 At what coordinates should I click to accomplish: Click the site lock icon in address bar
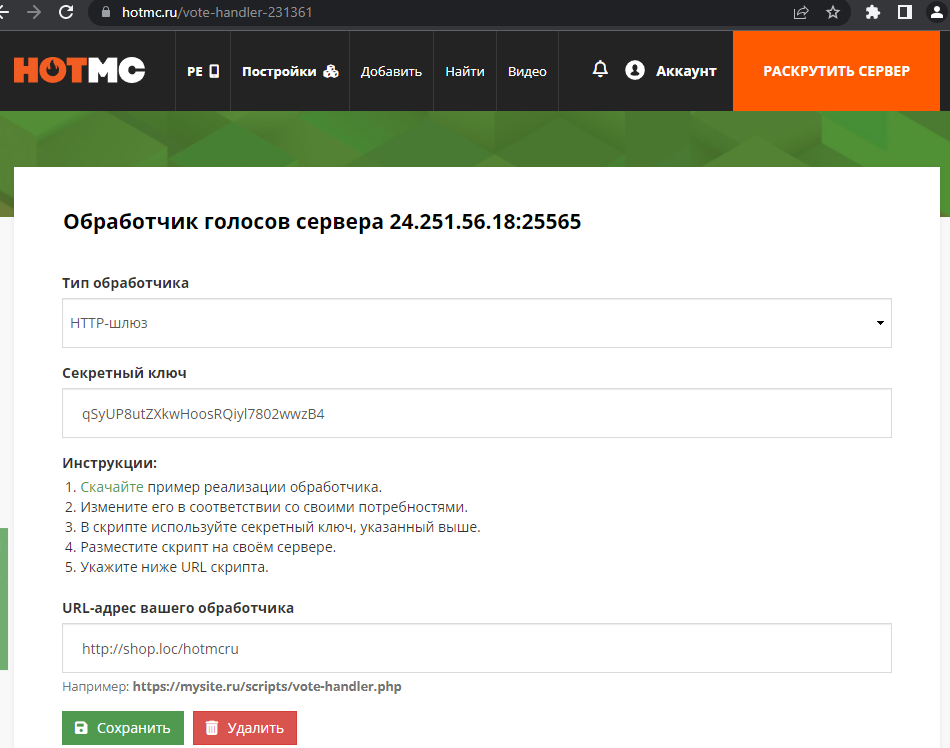pyautogui.click(x=106, y=13)
